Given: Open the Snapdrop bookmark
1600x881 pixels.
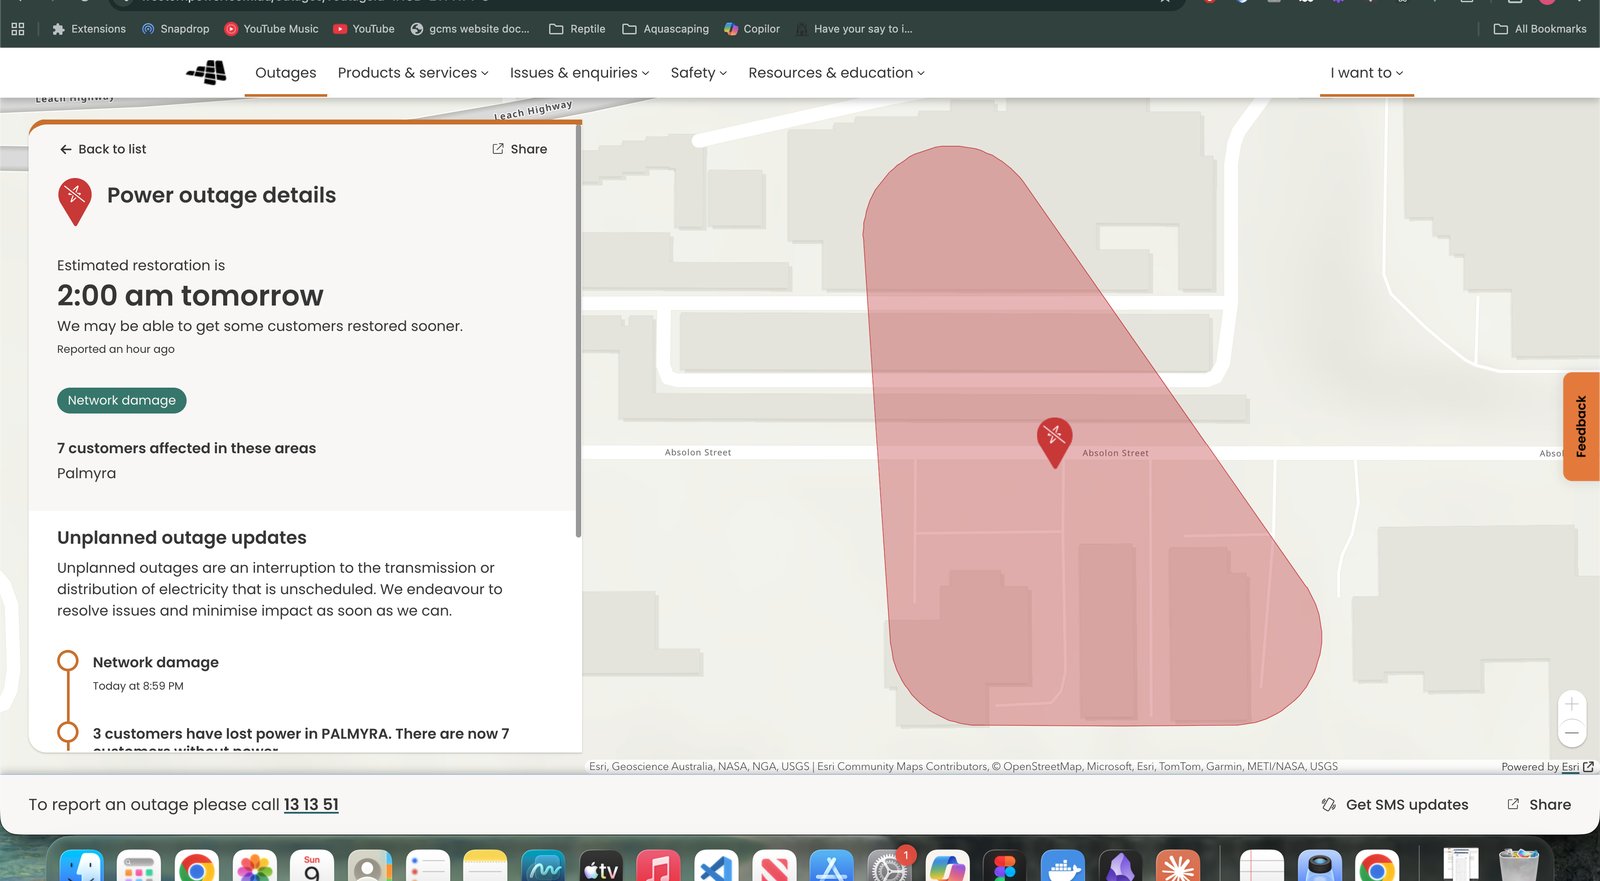Looking at the screenshot, I should pyautogui.click(x=176, y=29).
